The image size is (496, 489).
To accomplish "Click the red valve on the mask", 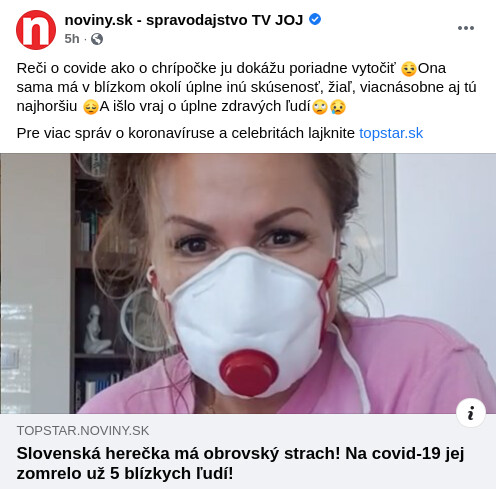I will [249, 372].
